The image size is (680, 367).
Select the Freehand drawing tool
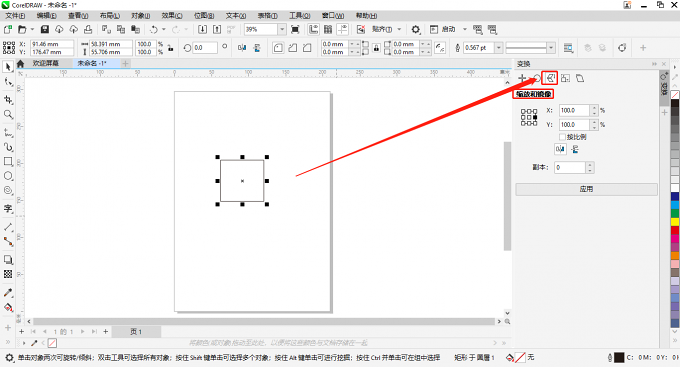click(x=8, y=132)
